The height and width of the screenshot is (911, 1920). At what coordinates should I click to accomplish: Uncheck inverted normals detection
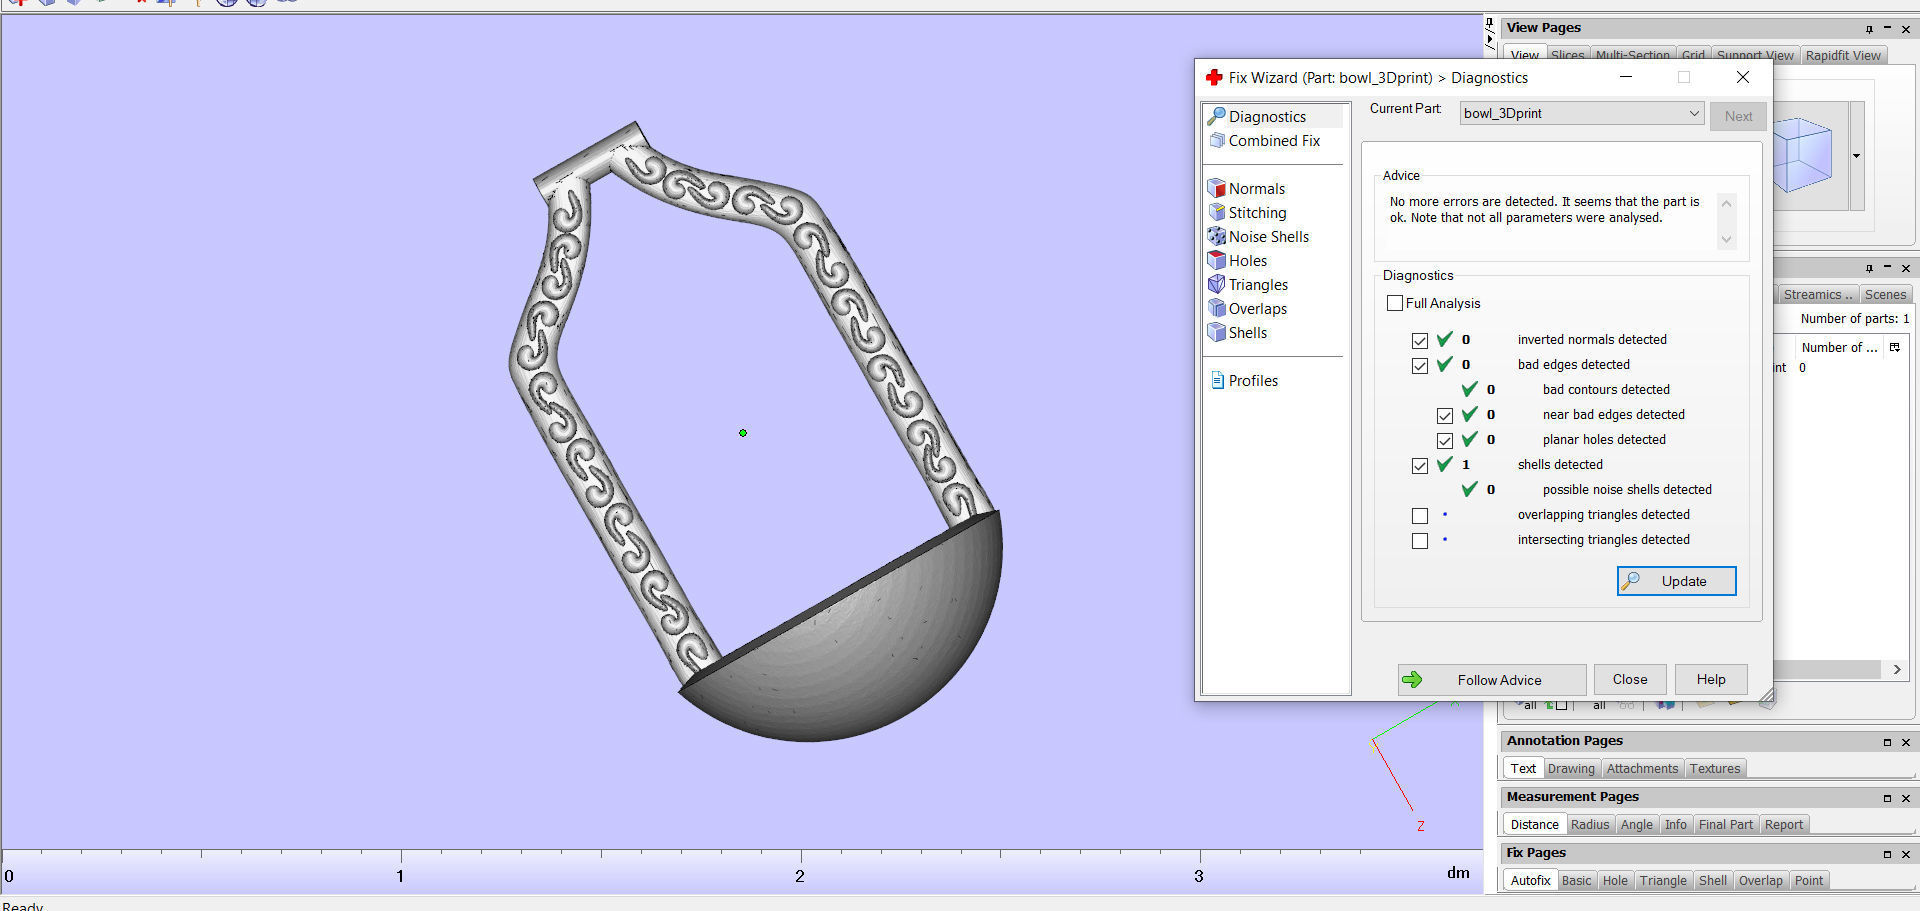1420,341
